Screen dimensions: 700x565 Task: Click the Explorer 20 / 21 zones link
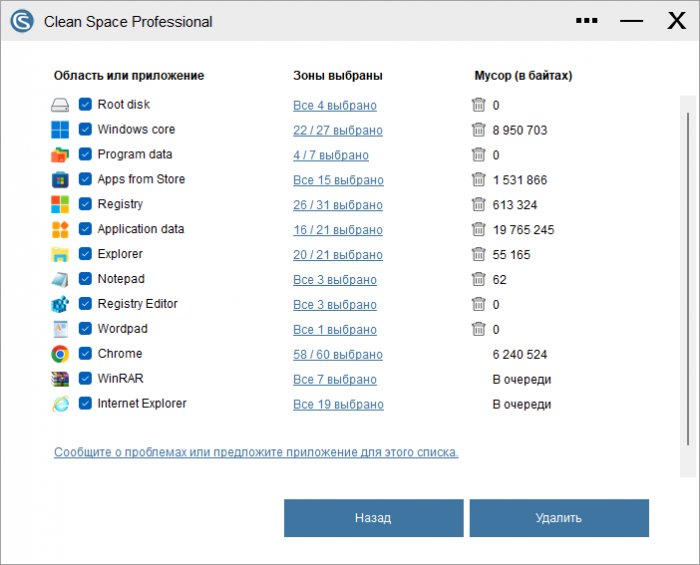coord(337,255)
